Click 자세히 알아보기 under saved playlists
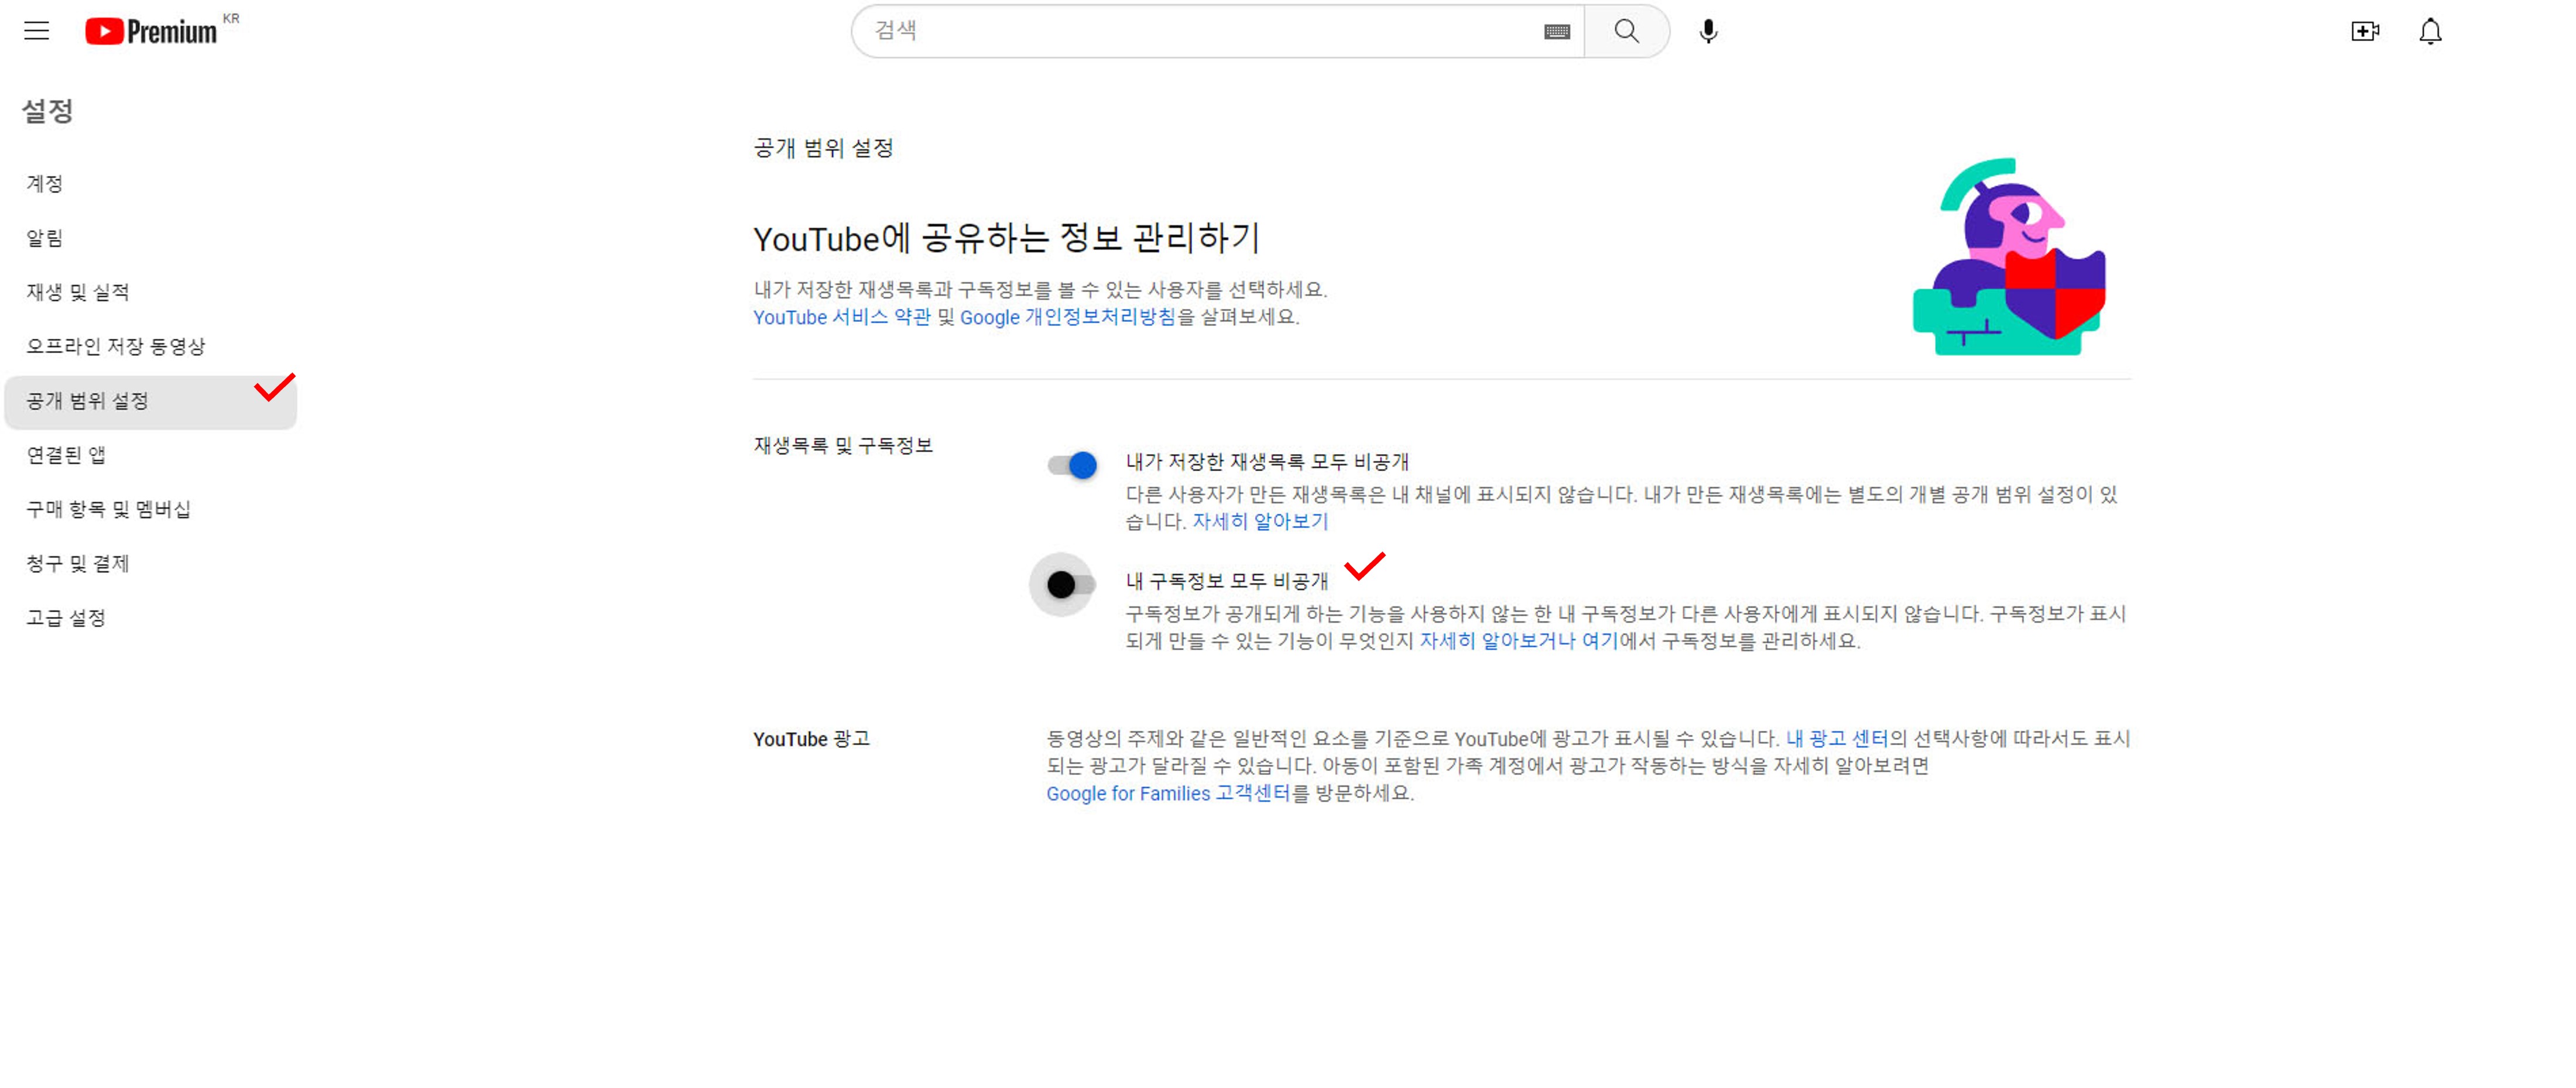This screenshot has height=1088, width=2576. pyautogui.click(x=1260, y=521)
